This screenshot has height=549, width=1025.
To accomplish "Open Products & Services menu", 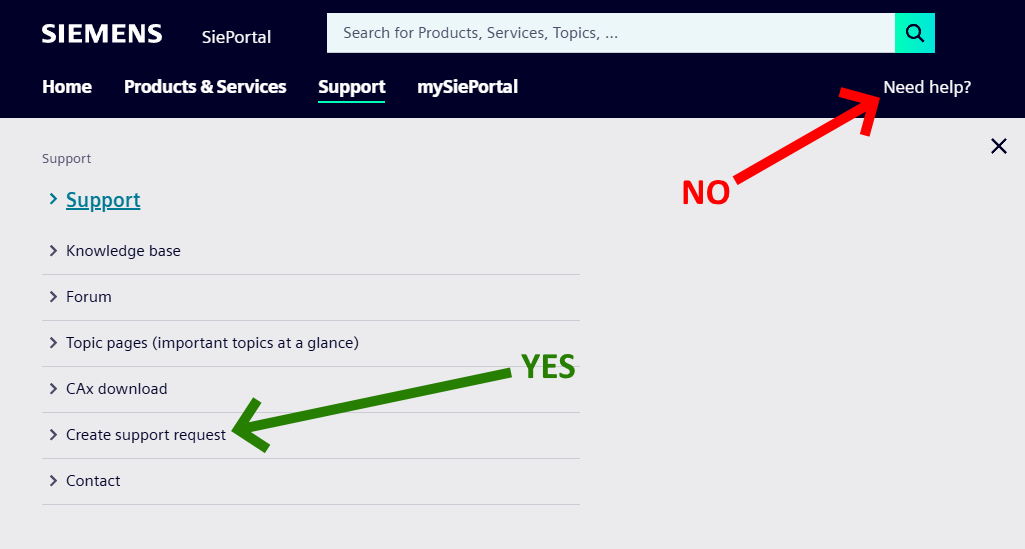I will pos(205,87).
